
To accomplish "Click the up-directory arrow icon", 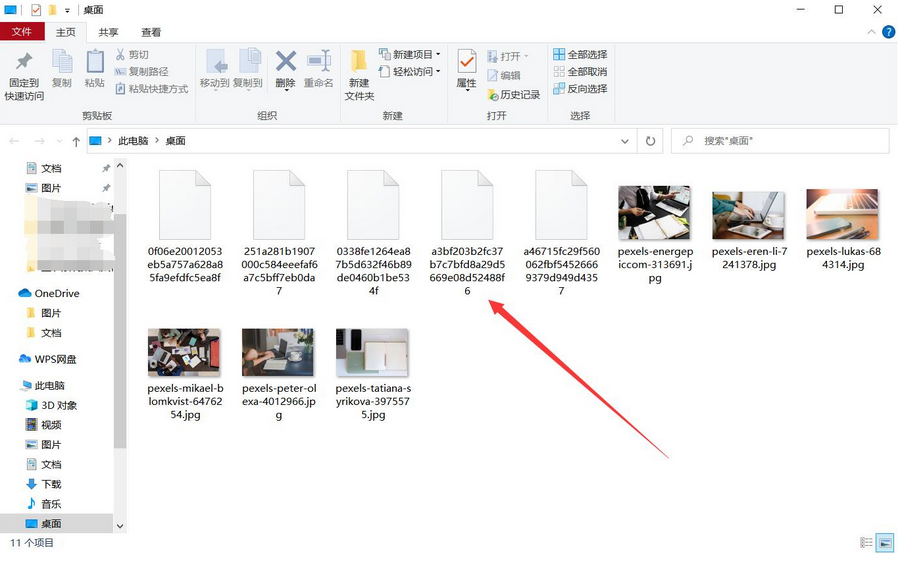I will pyautogui.click(x=76, y=141).
